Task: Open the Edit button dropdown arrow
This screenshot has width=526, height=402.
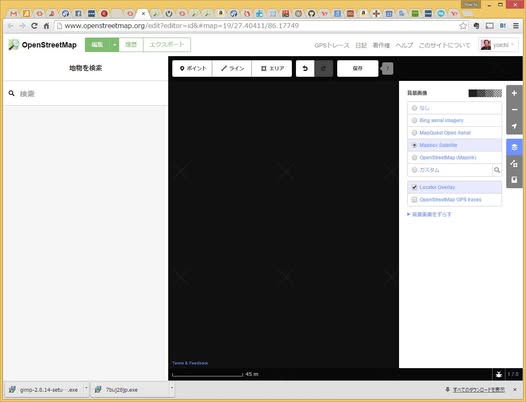Action: click(x=114, y=45)
